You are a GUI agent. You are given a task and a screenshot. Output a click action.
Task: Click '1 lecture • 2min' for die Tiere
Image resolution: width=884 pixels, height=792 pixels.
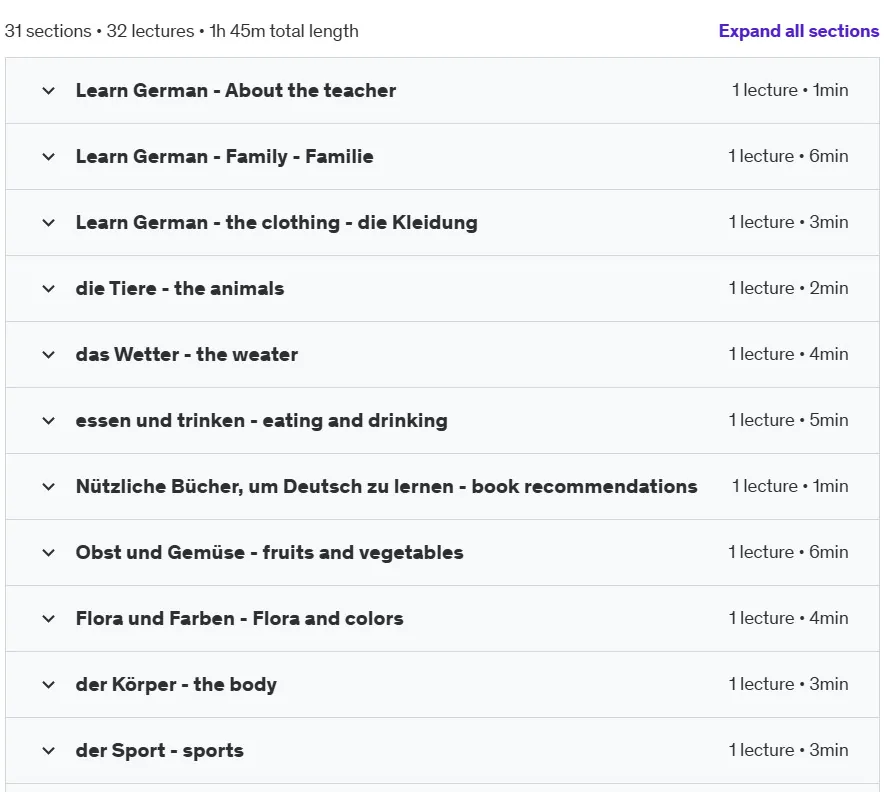(x=788, y=288)
